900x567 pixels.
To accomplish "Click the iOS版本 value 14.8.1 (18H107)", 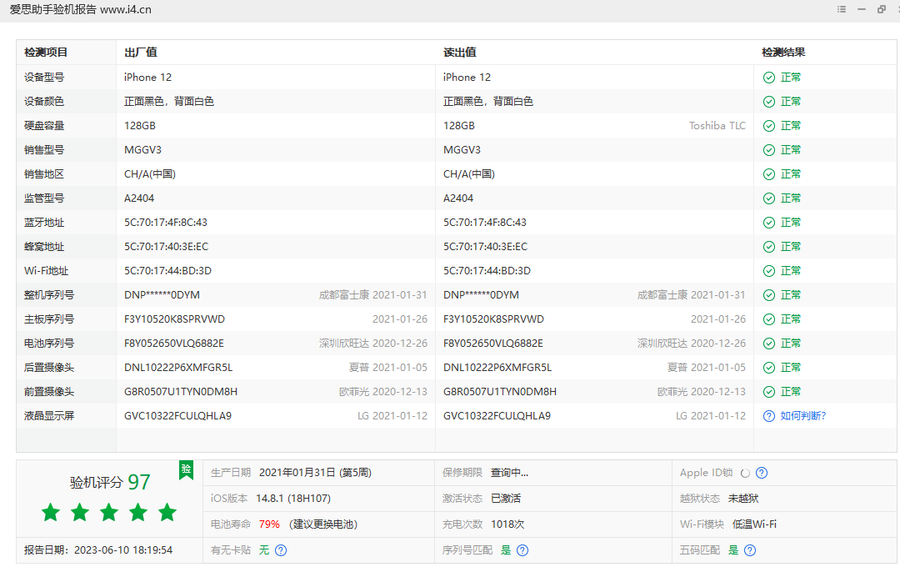I will point(293,499).
